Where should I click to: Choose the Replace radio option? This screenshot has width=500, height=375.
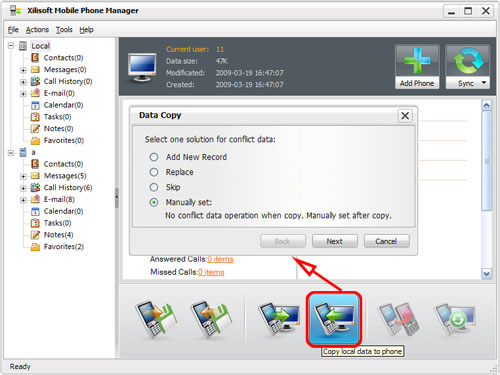pyautogui.click(x=154, y=172)
